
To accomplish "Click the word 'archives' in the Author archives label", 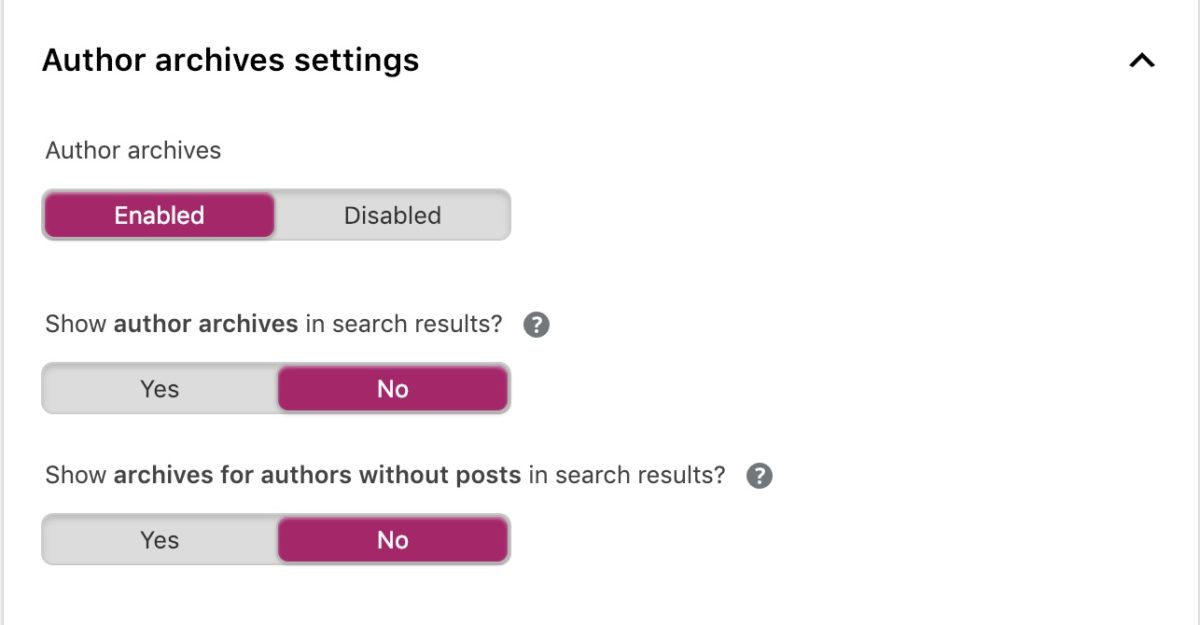I will pyautogui.click(x=176, y=151).
